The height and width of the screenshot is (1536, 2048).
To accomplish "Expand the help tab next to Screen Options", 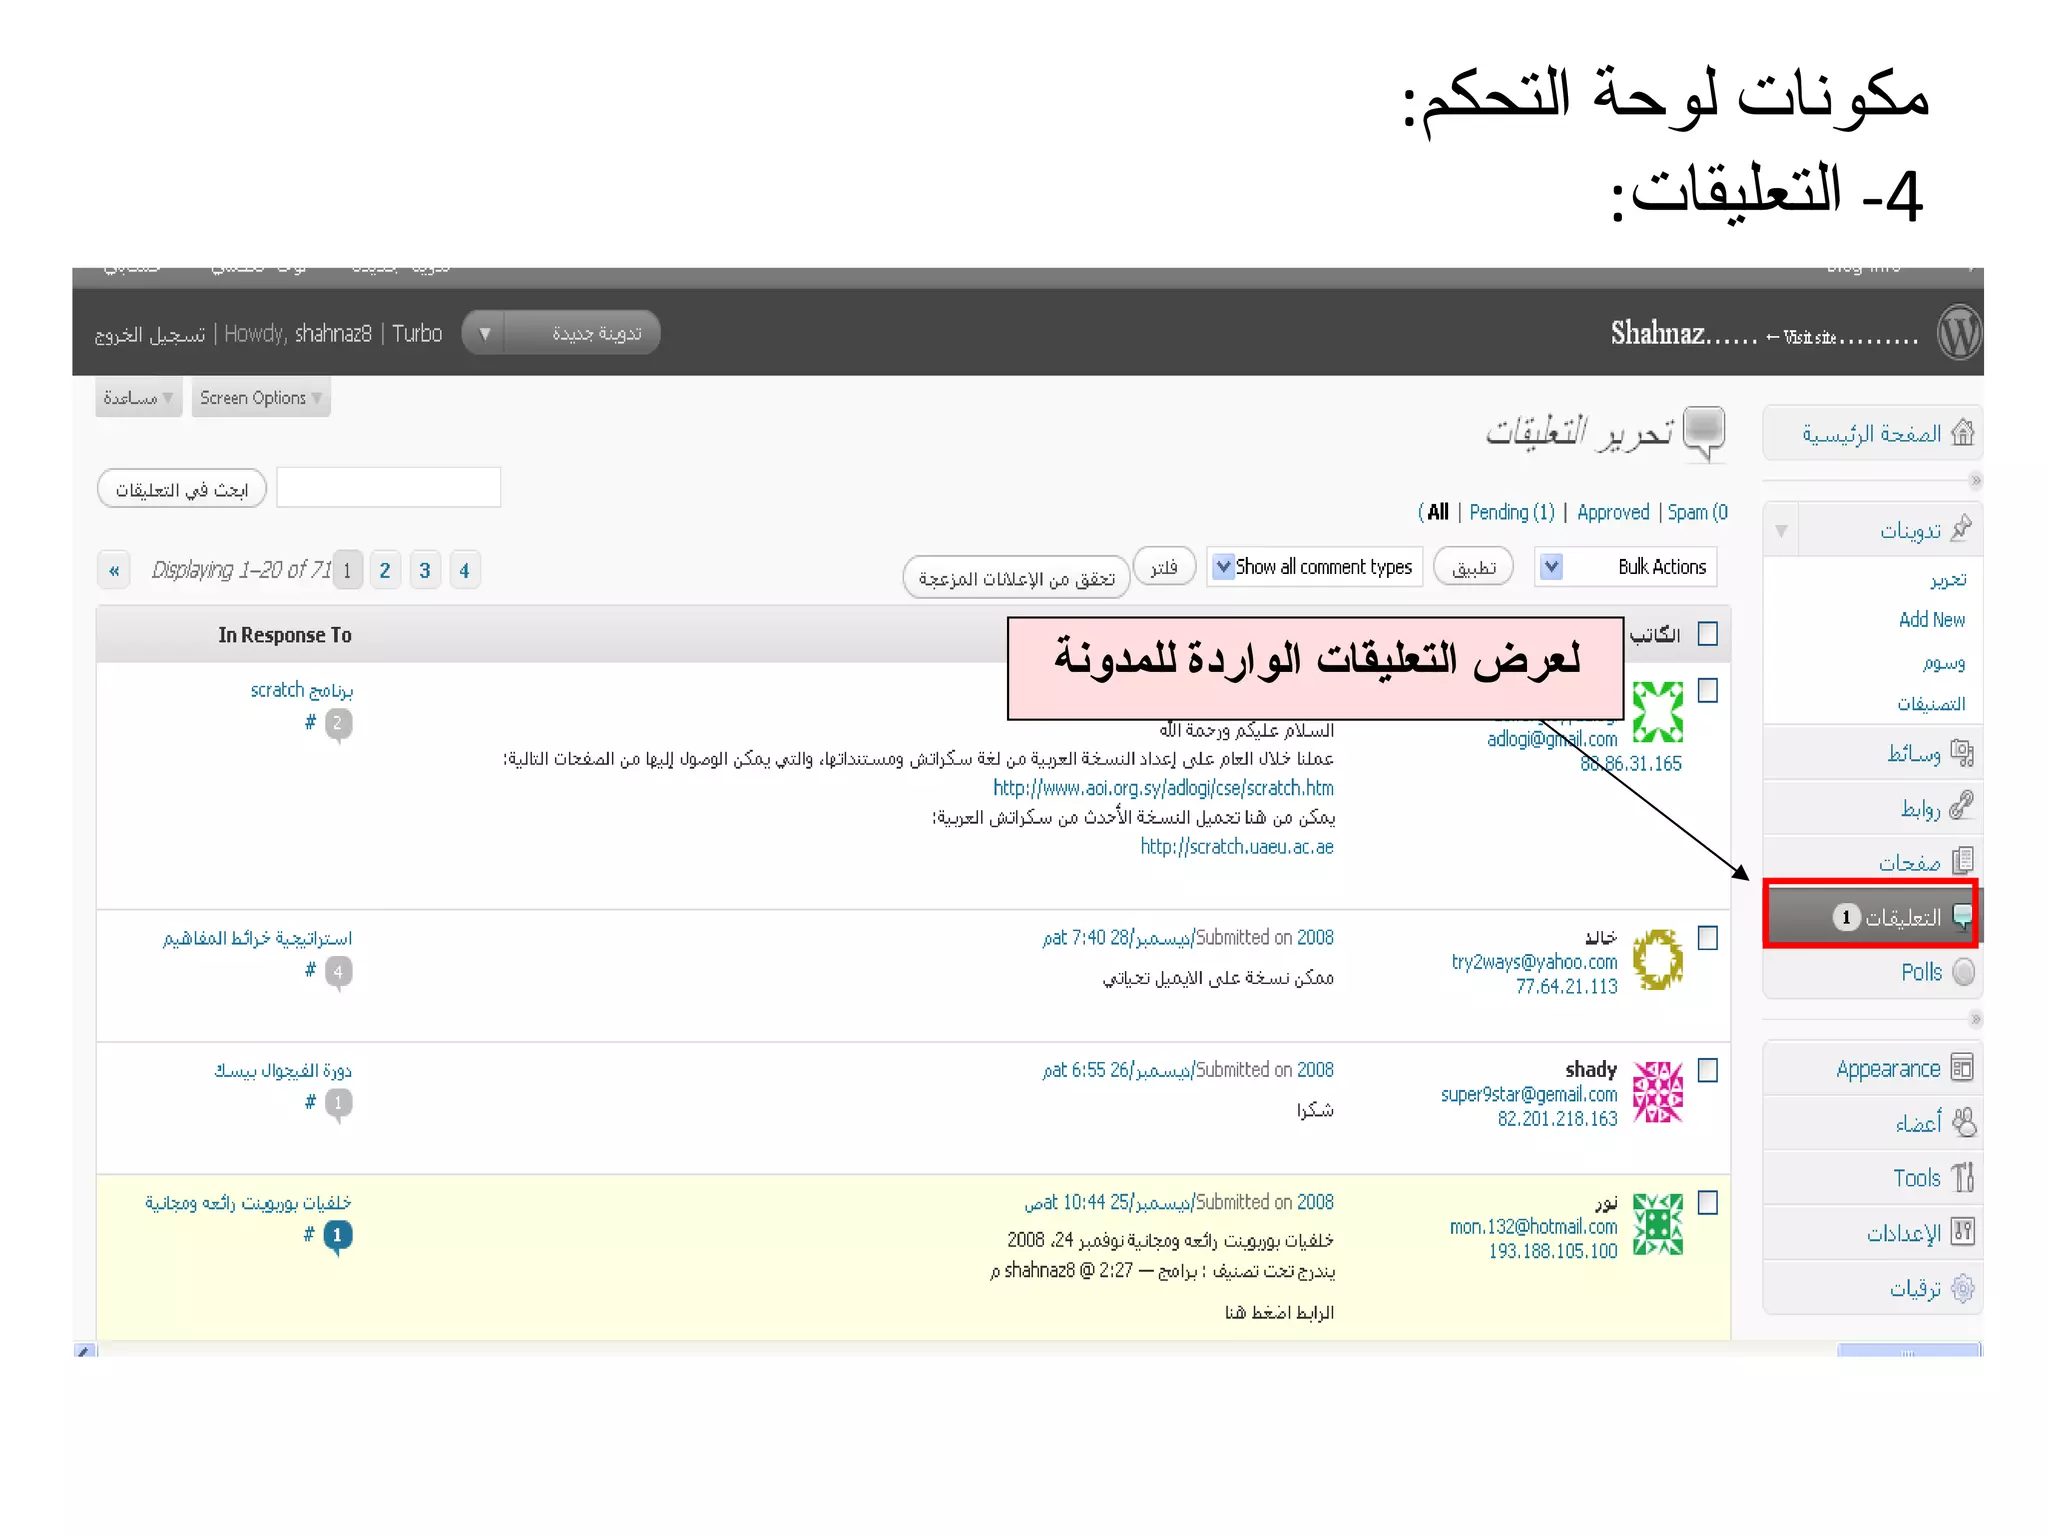I will [138, 398].
